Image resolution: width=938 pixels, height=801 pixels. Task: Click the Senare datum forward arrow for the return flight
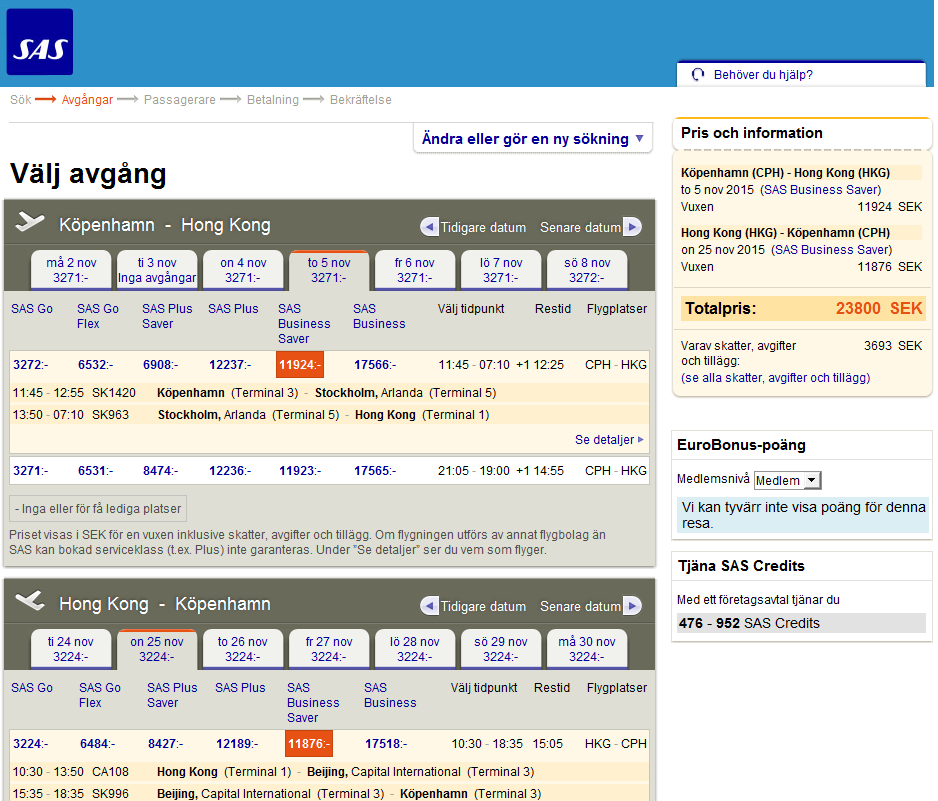click(633, 605)
